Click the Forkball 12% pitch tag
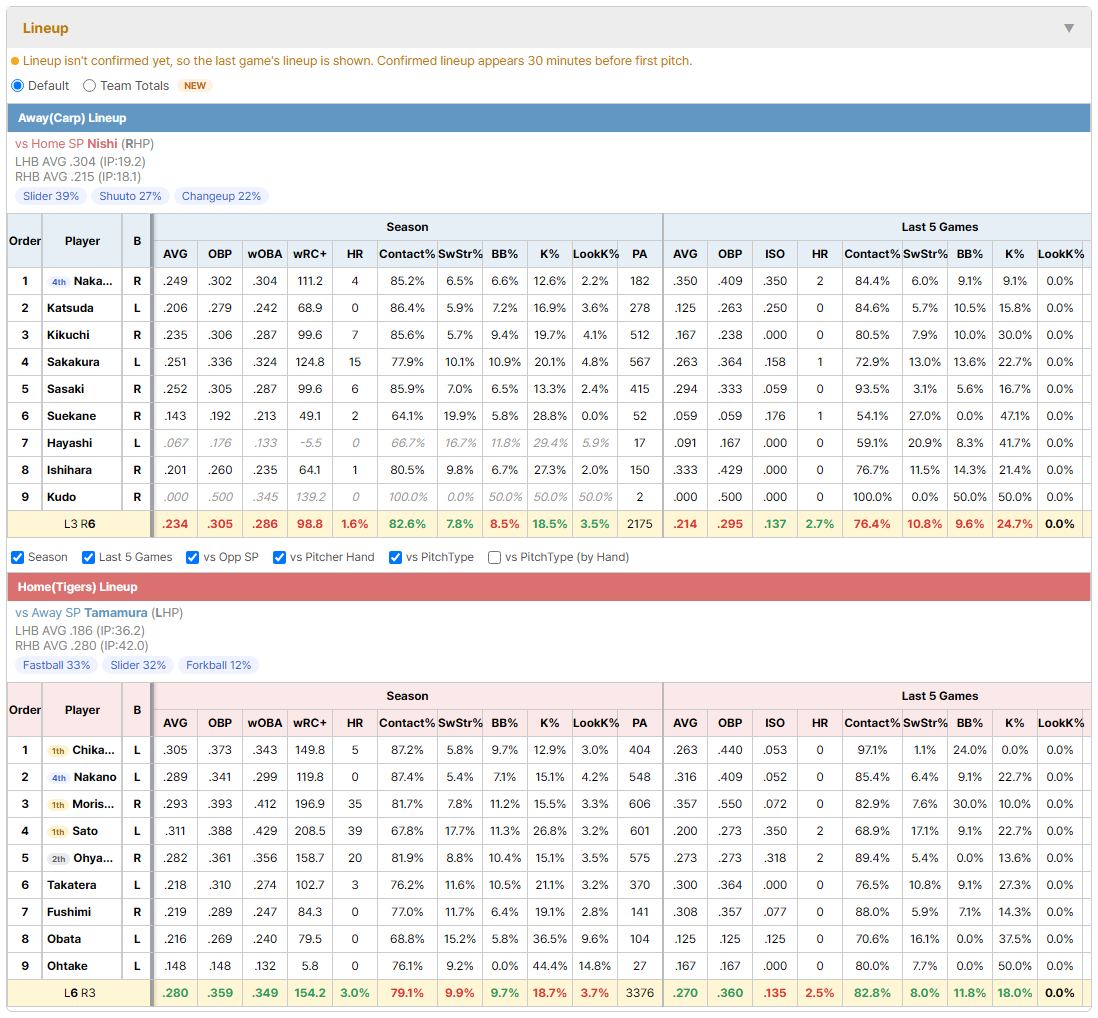The image size is (1098, 1018). [218, 665]
